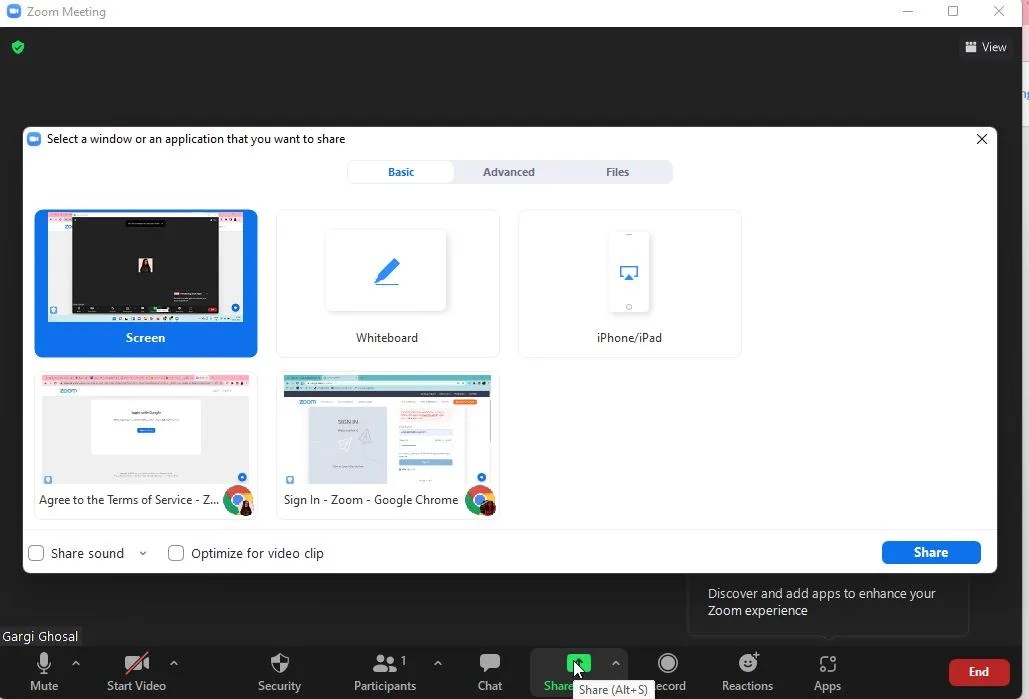Image resolution: width=1029 pixels, height=699 pixels.
Task: Switch to the Advanced tab
Action: [x=509, y=172]
